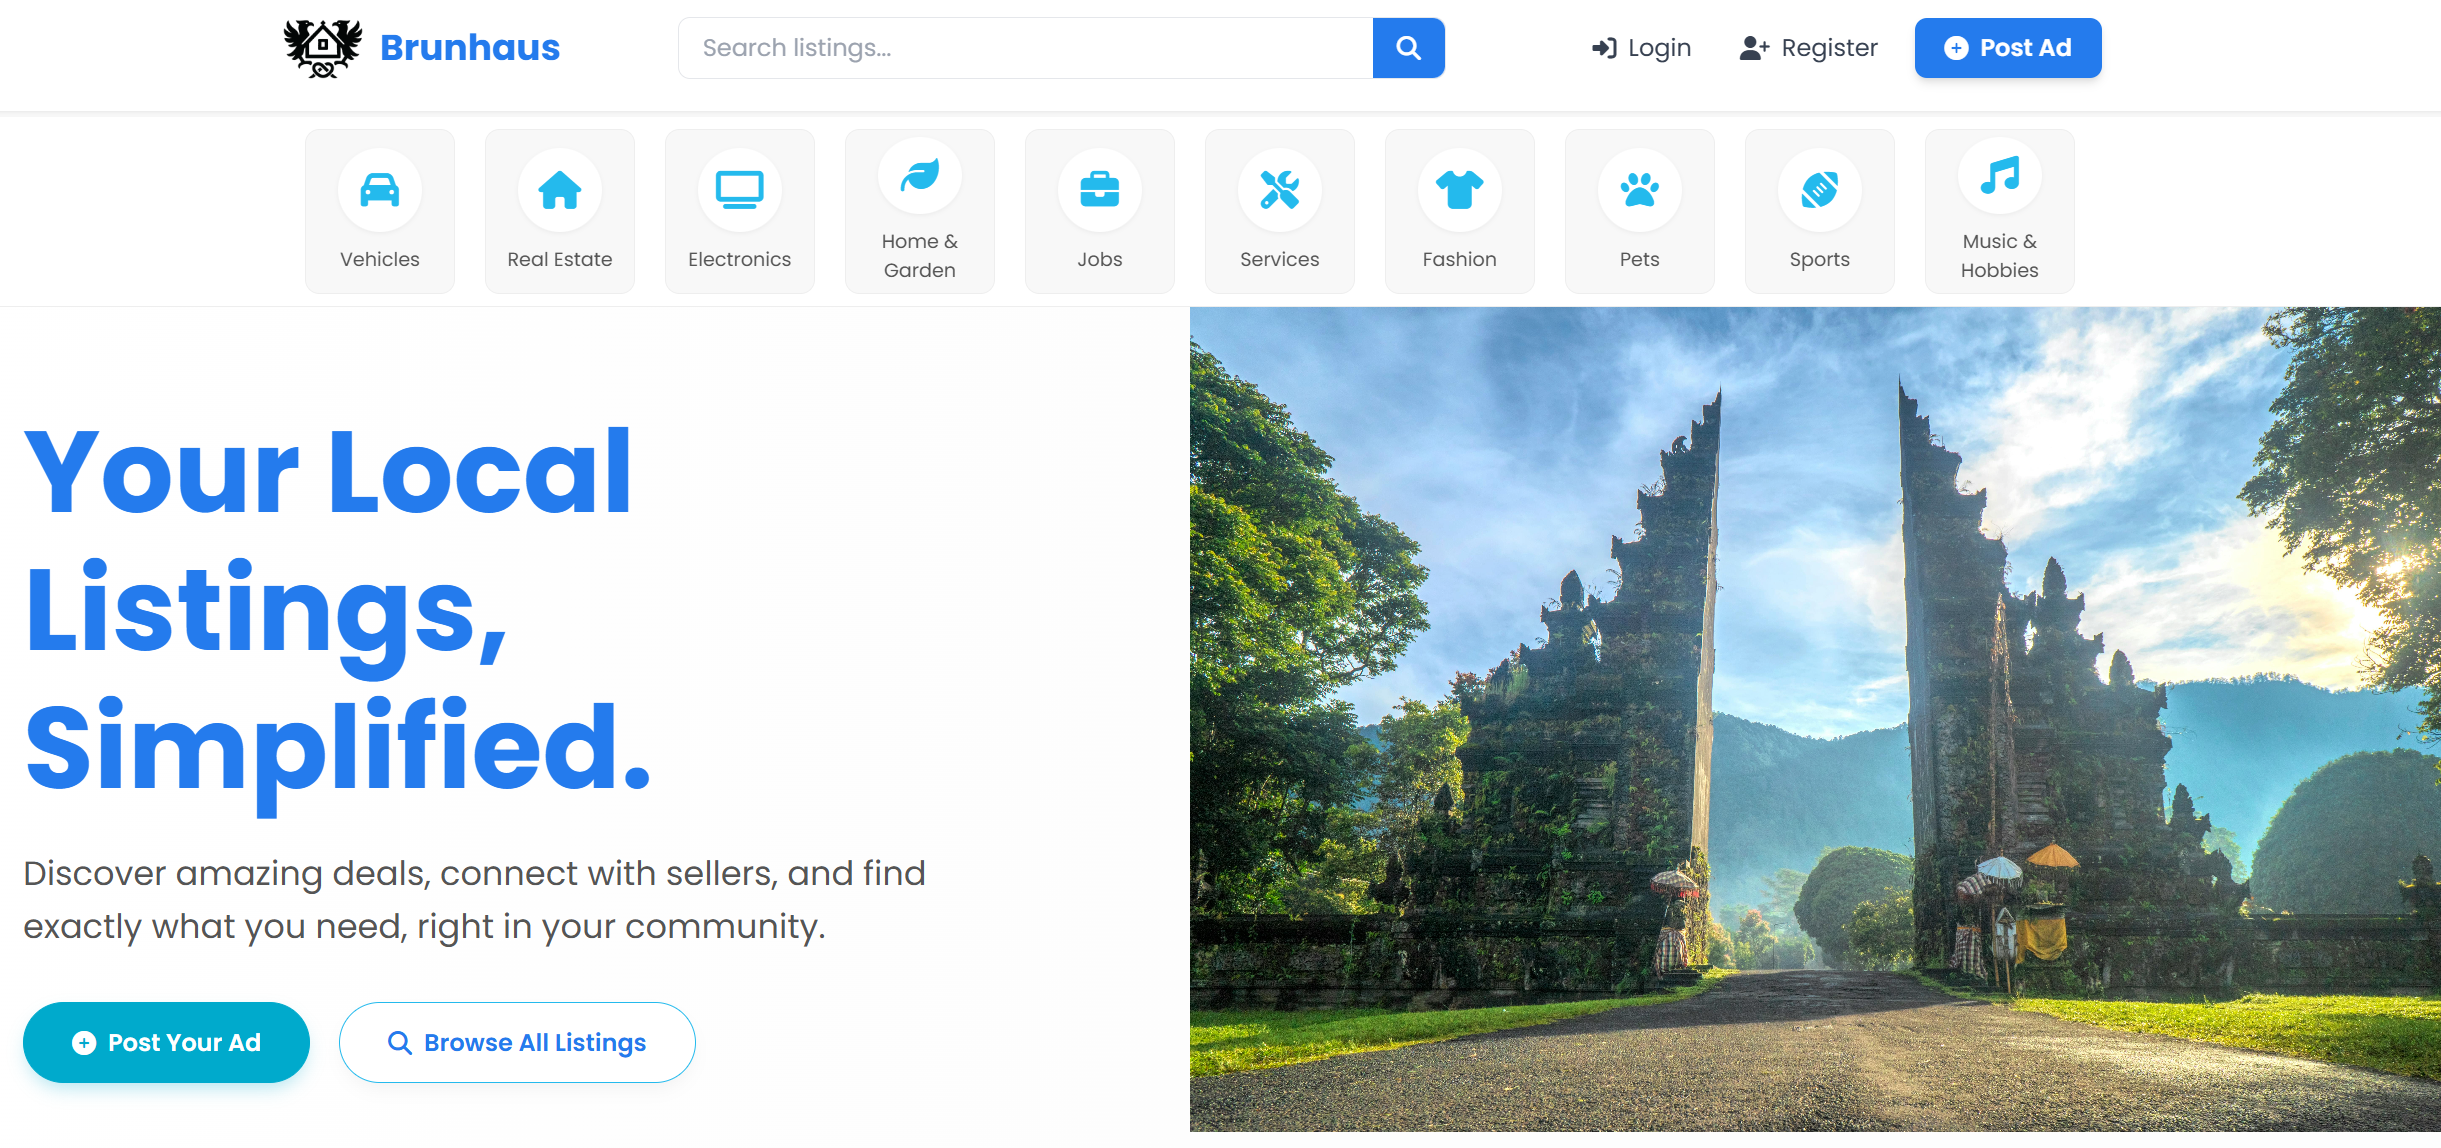Screen dimensions: 2441x1148
Task: Open the Vehicles category car icon
Action: tap(380, 190)
